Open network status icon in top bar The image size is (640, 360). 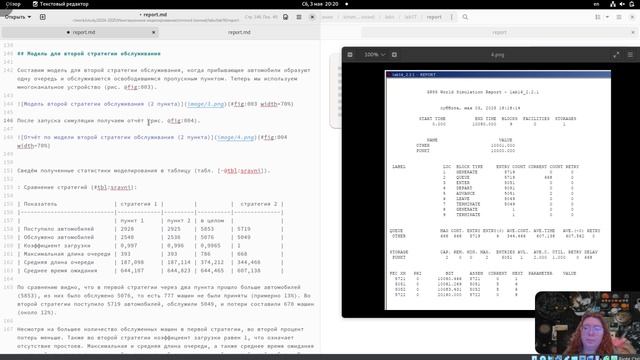click(613, 4)
